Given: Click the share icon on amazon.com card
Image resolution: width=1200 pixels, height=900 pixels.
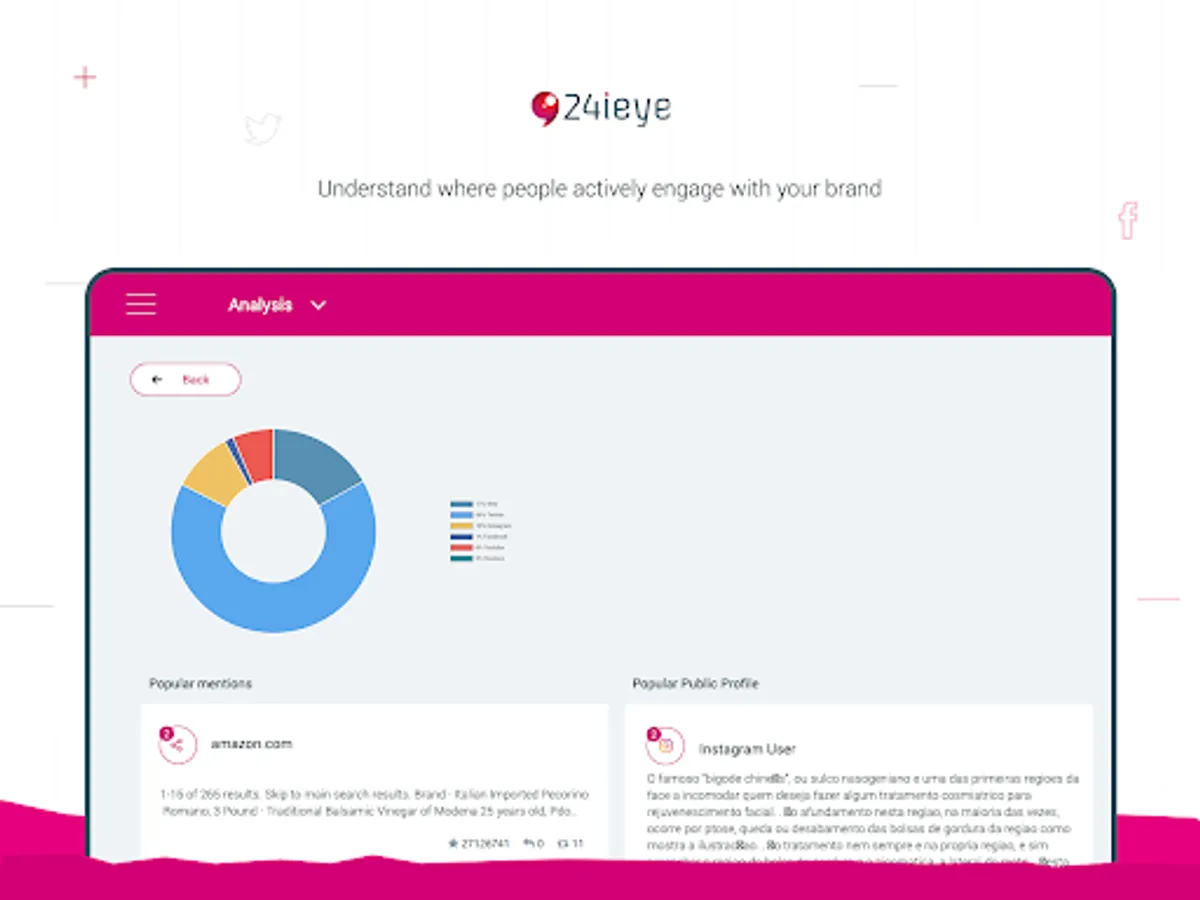Looking at the screenshot, I should 177,745.
